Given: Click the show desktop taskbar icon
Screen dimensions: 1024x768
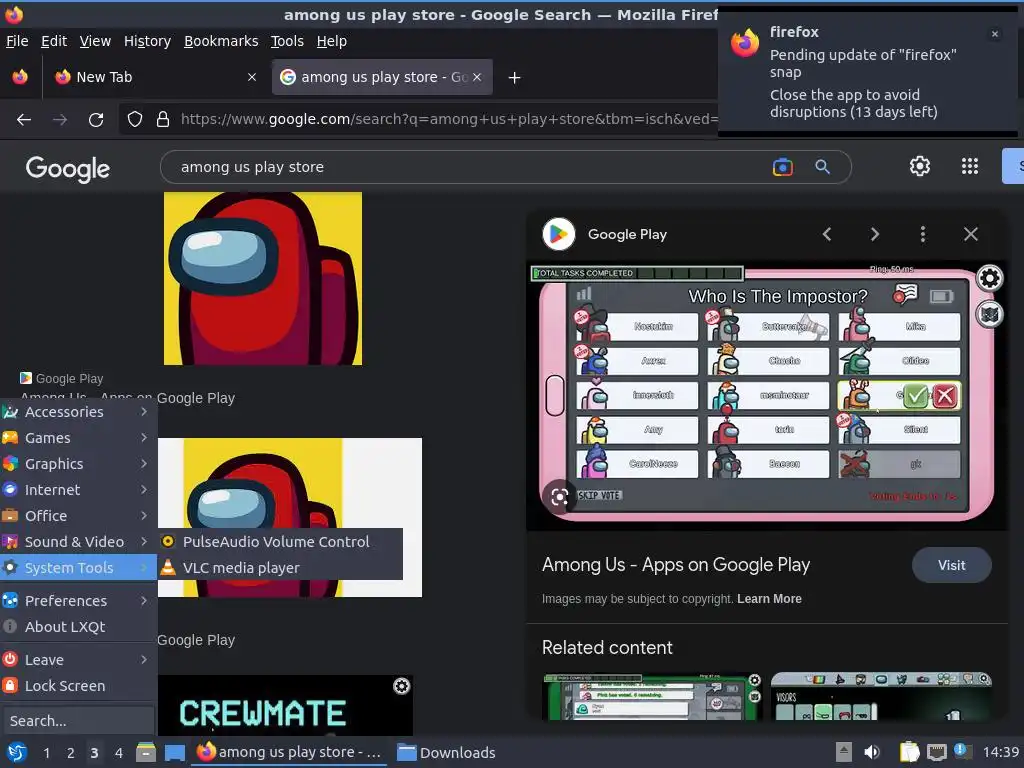Looking at the screenshot, I should (174, 752).
